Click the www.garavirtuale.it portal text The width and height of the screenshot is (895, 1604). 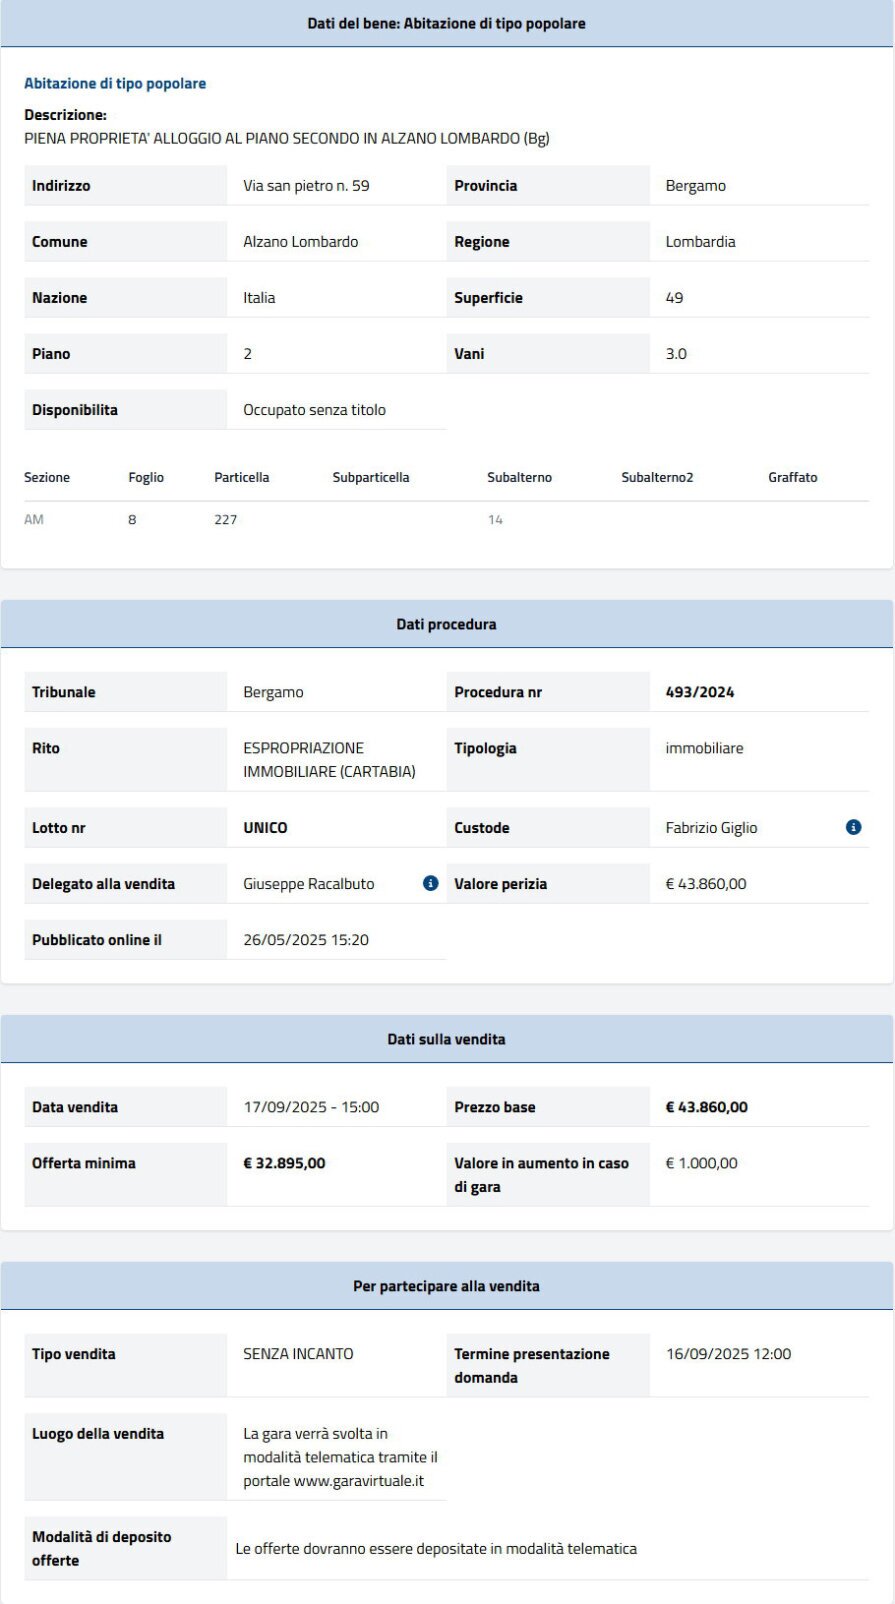point(358,1481)
